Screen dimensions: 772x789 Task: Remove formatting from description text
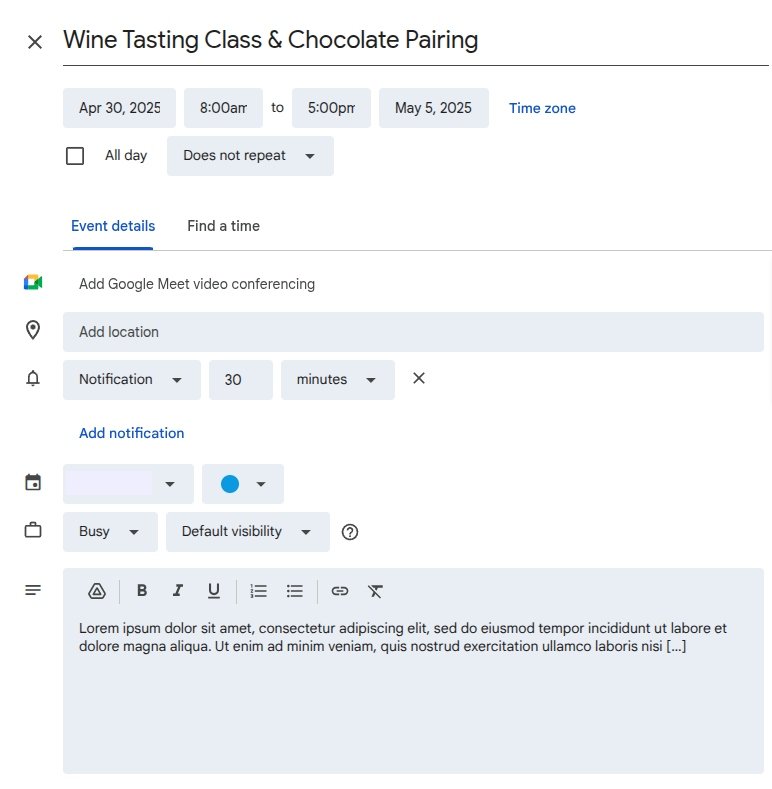(375, 591)
